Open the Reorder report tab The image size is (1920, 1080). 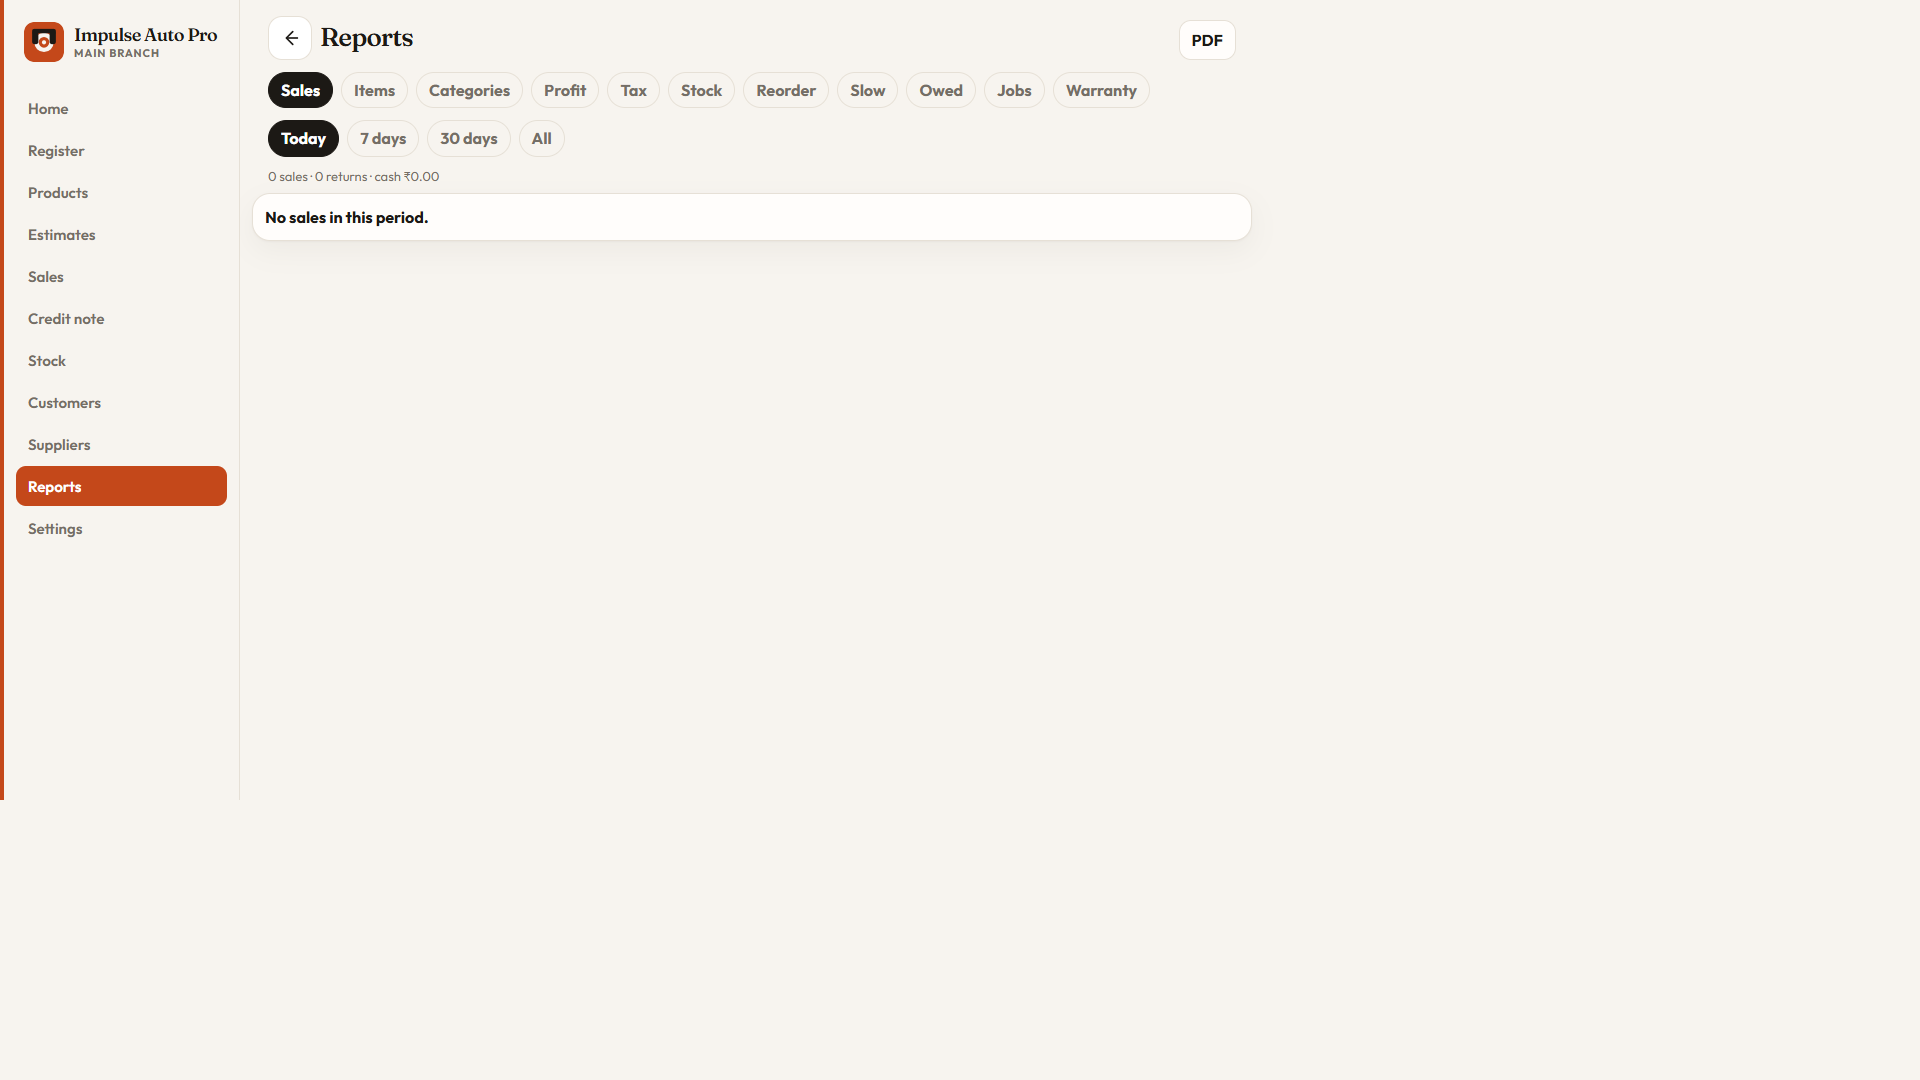(x=786, y=90)
